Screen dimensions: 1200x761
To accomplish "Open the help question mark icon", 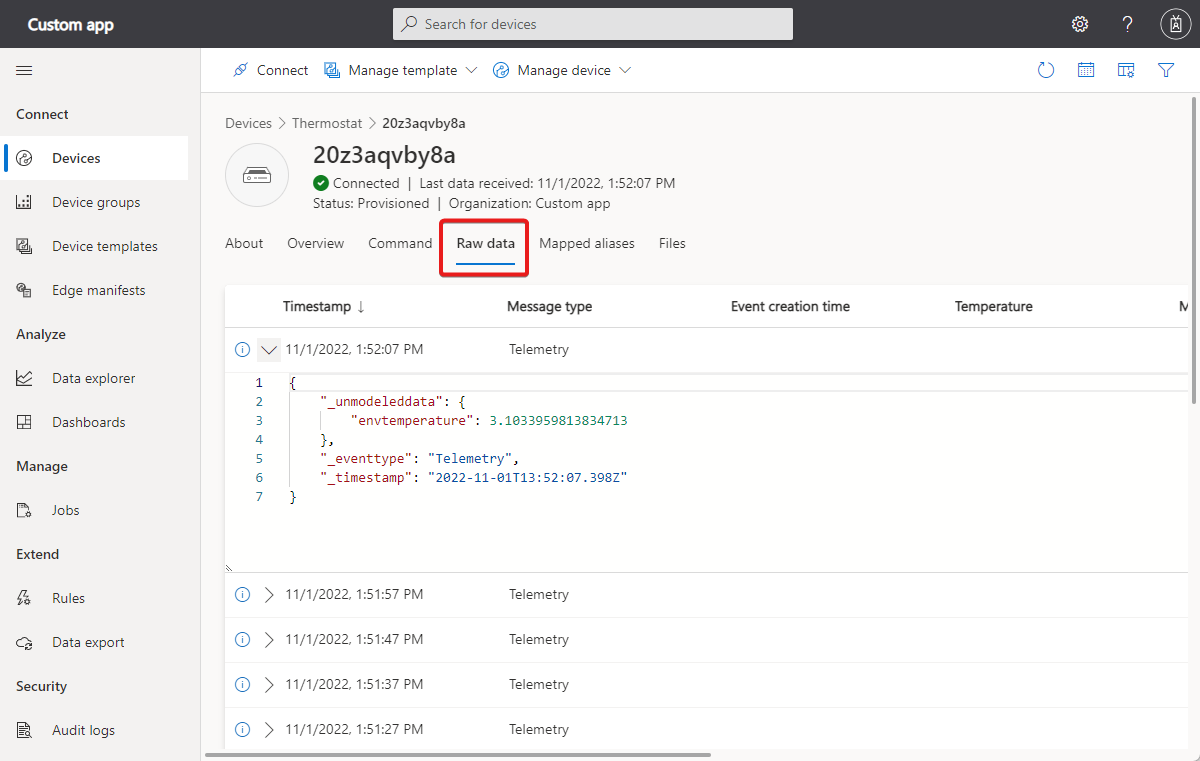I will [1127, 24].
